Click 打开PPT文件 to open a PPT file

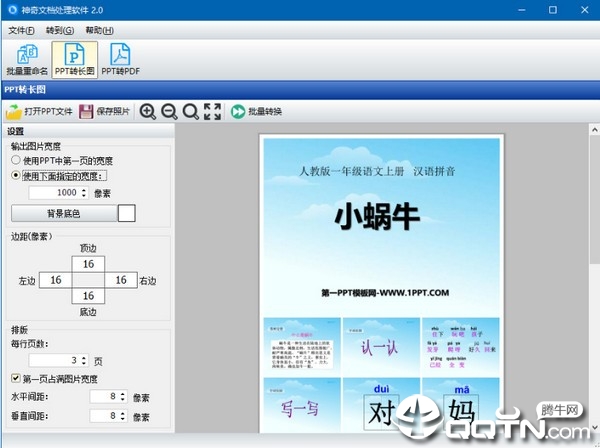[39, 112]
